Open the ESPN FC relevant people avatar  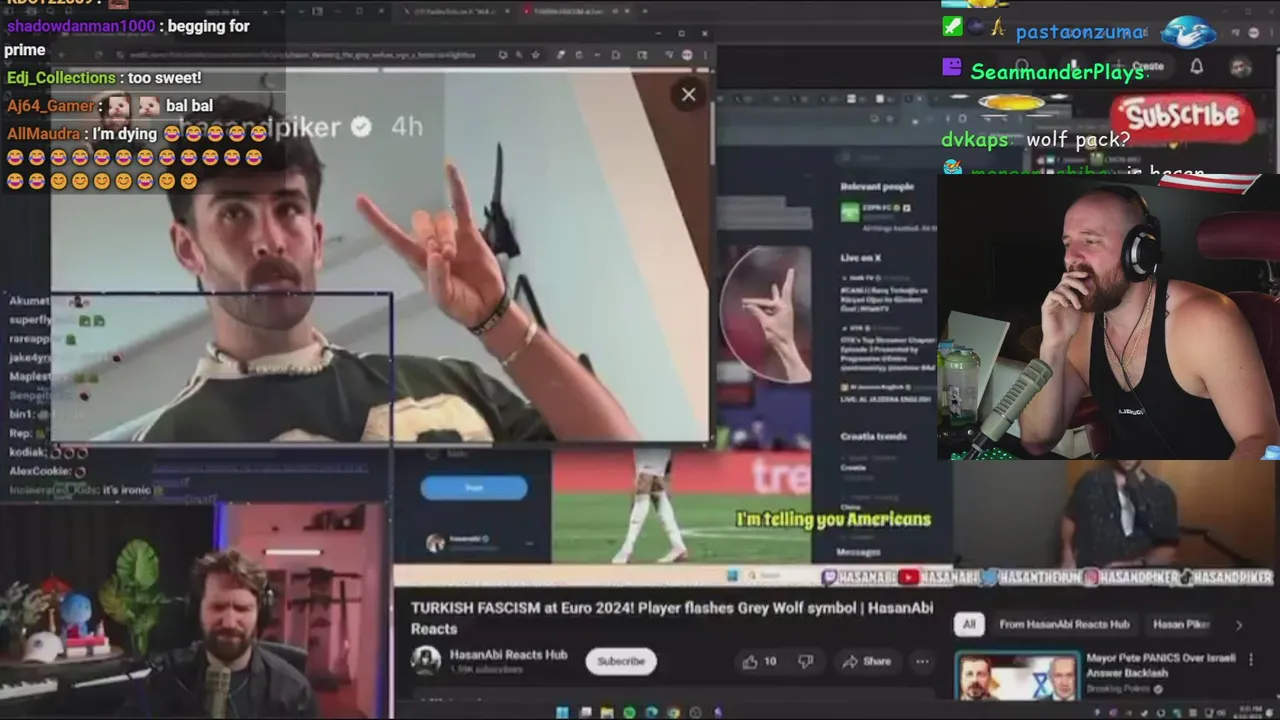(849, 211)
